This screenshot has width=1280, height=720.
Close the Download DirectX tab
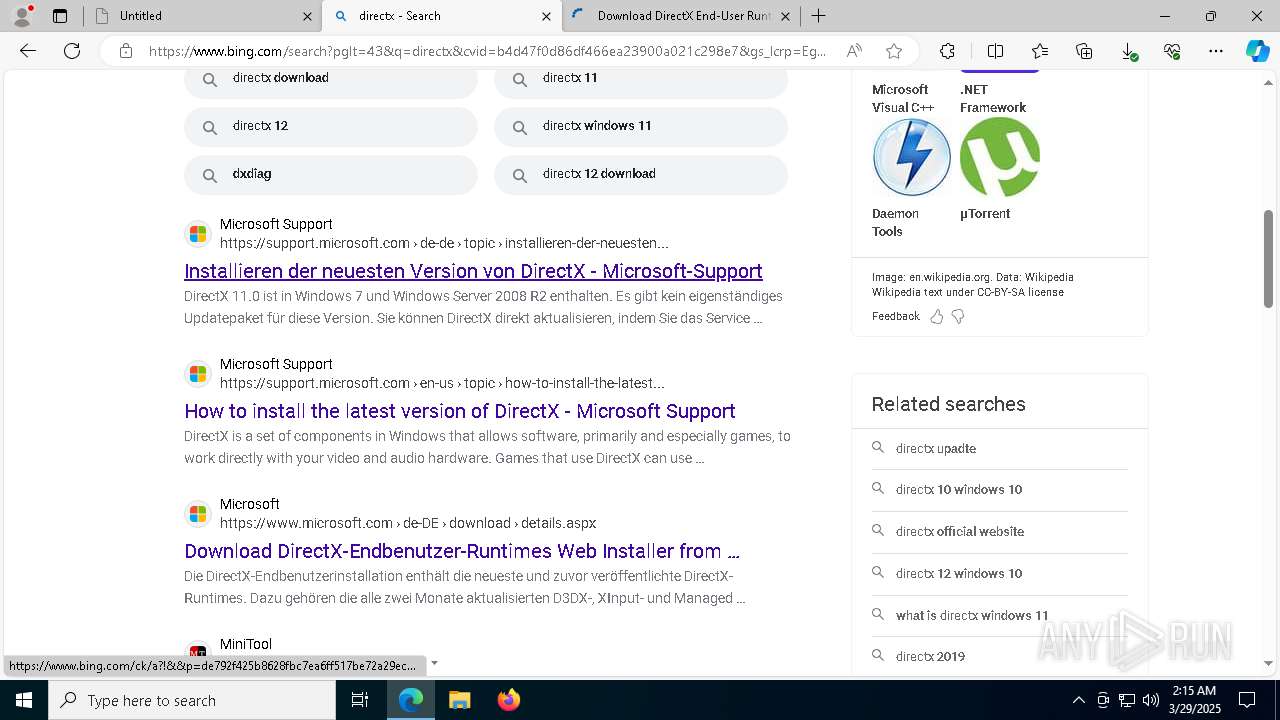pos(785,16)
